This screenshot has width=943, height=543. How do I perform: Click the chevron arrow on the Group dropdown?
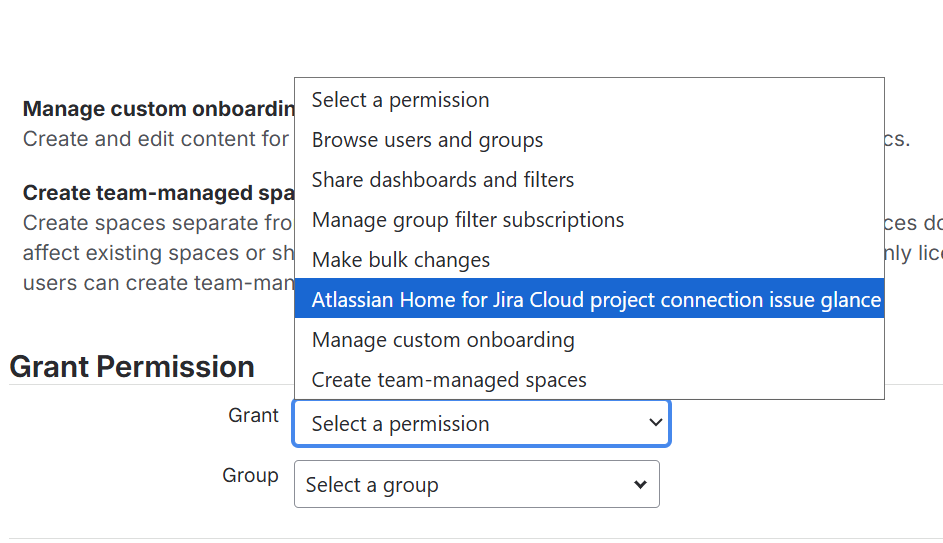pos(641,485)
